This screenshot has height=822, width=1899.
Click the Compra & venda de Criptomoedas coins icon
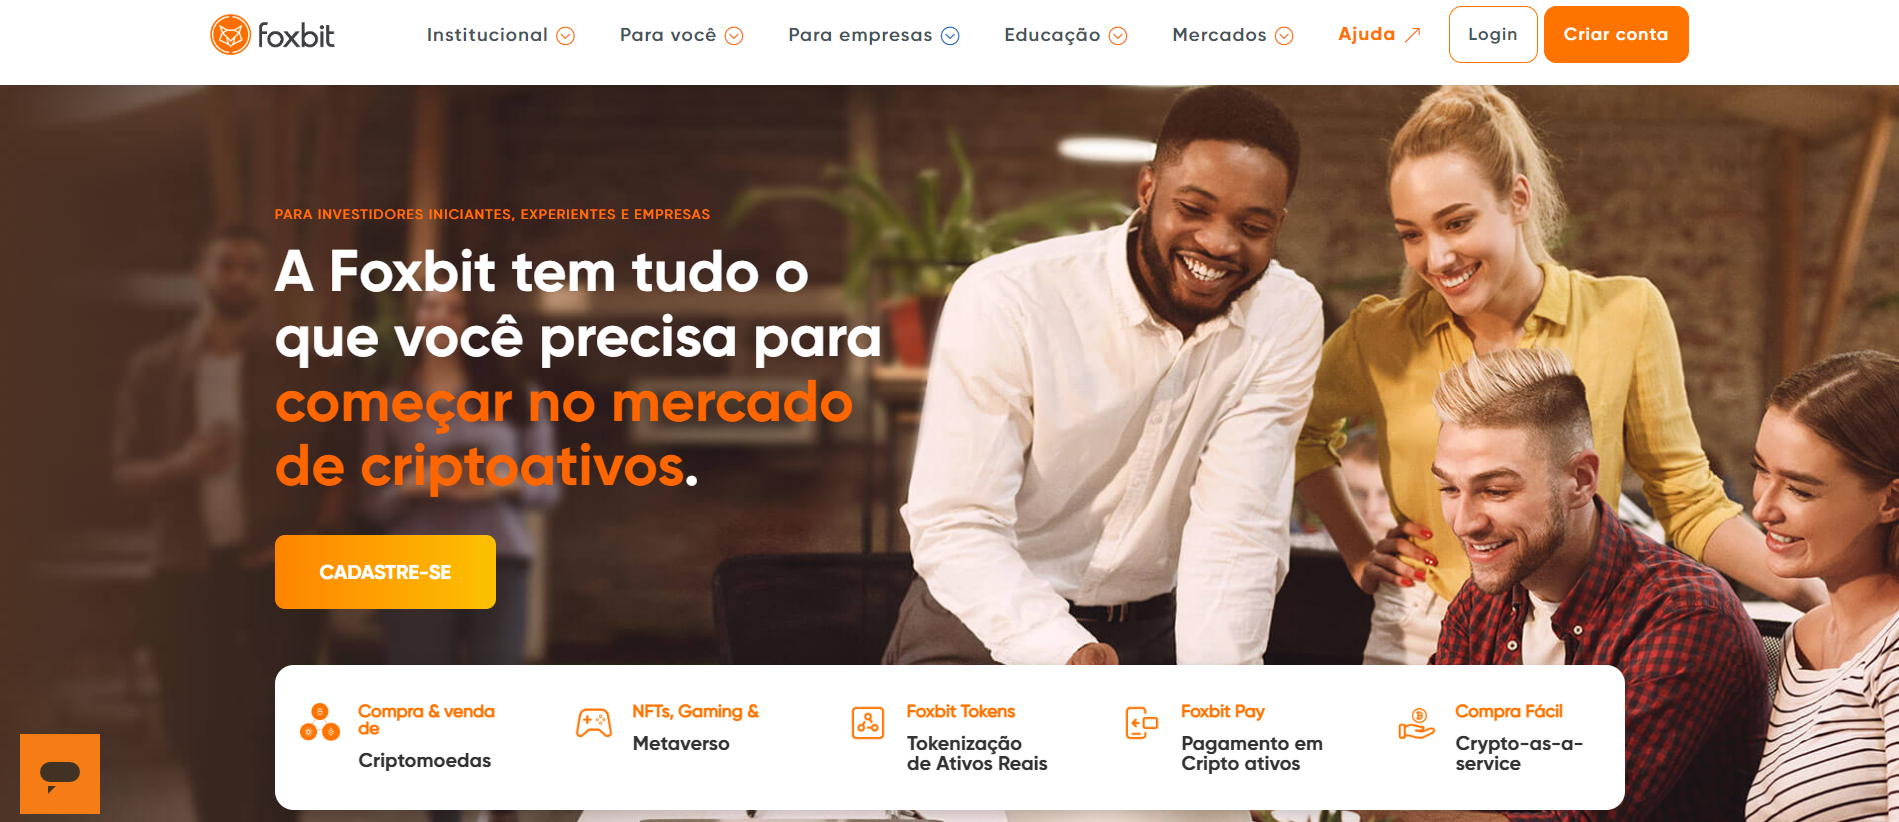point(320,722)
